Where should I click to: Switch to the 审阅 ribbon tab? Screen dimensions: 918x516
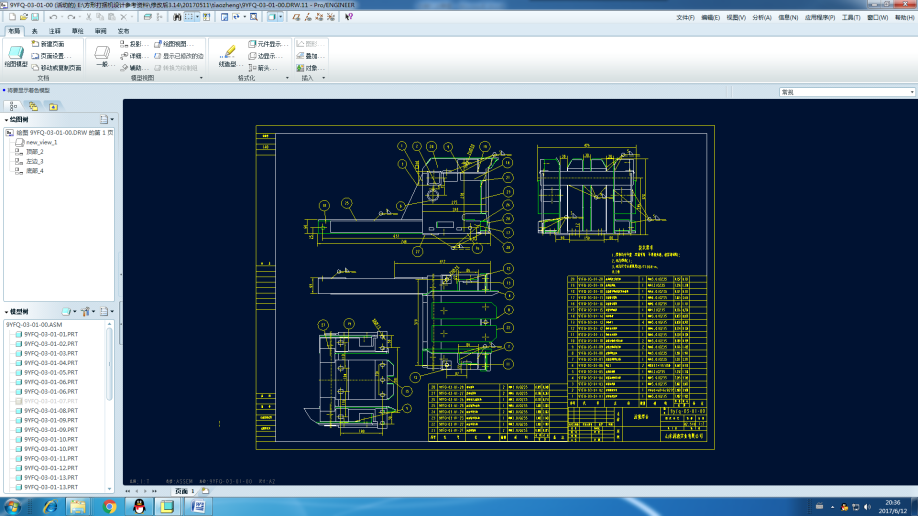coord(101,31)
